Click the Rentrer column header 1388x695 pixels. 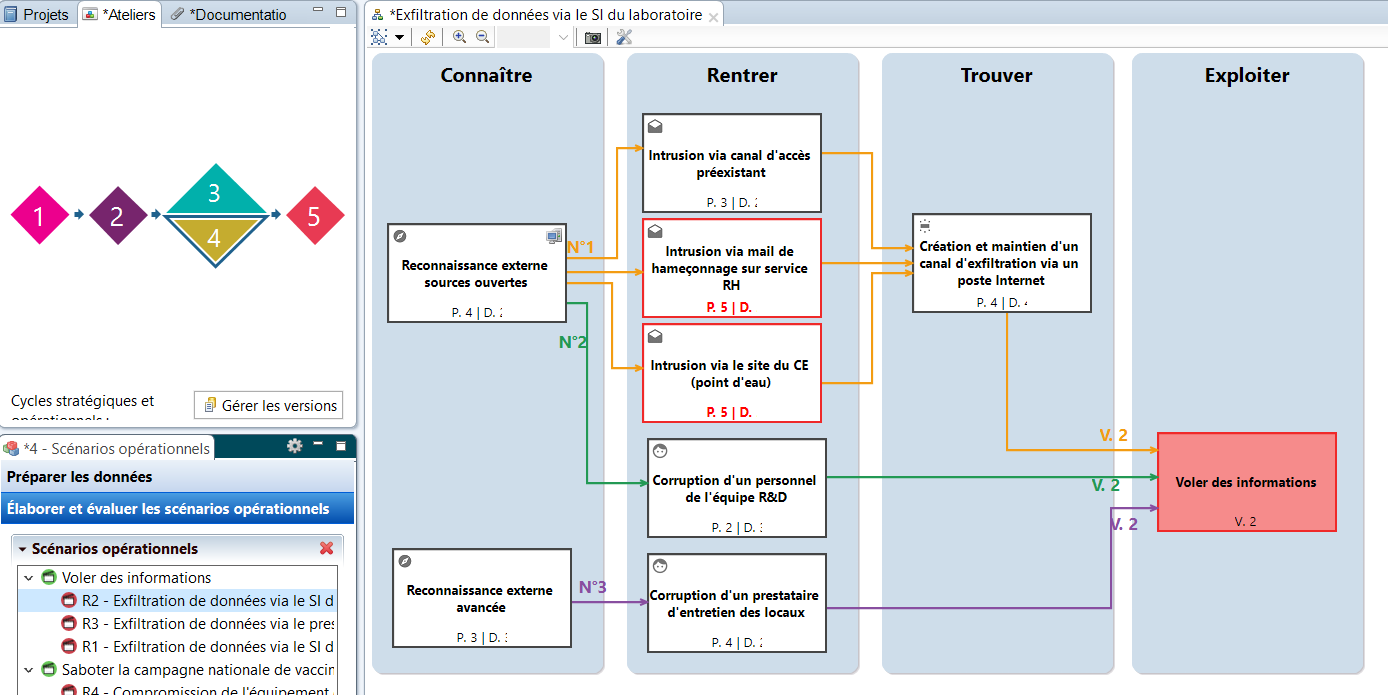pos(742,76)
